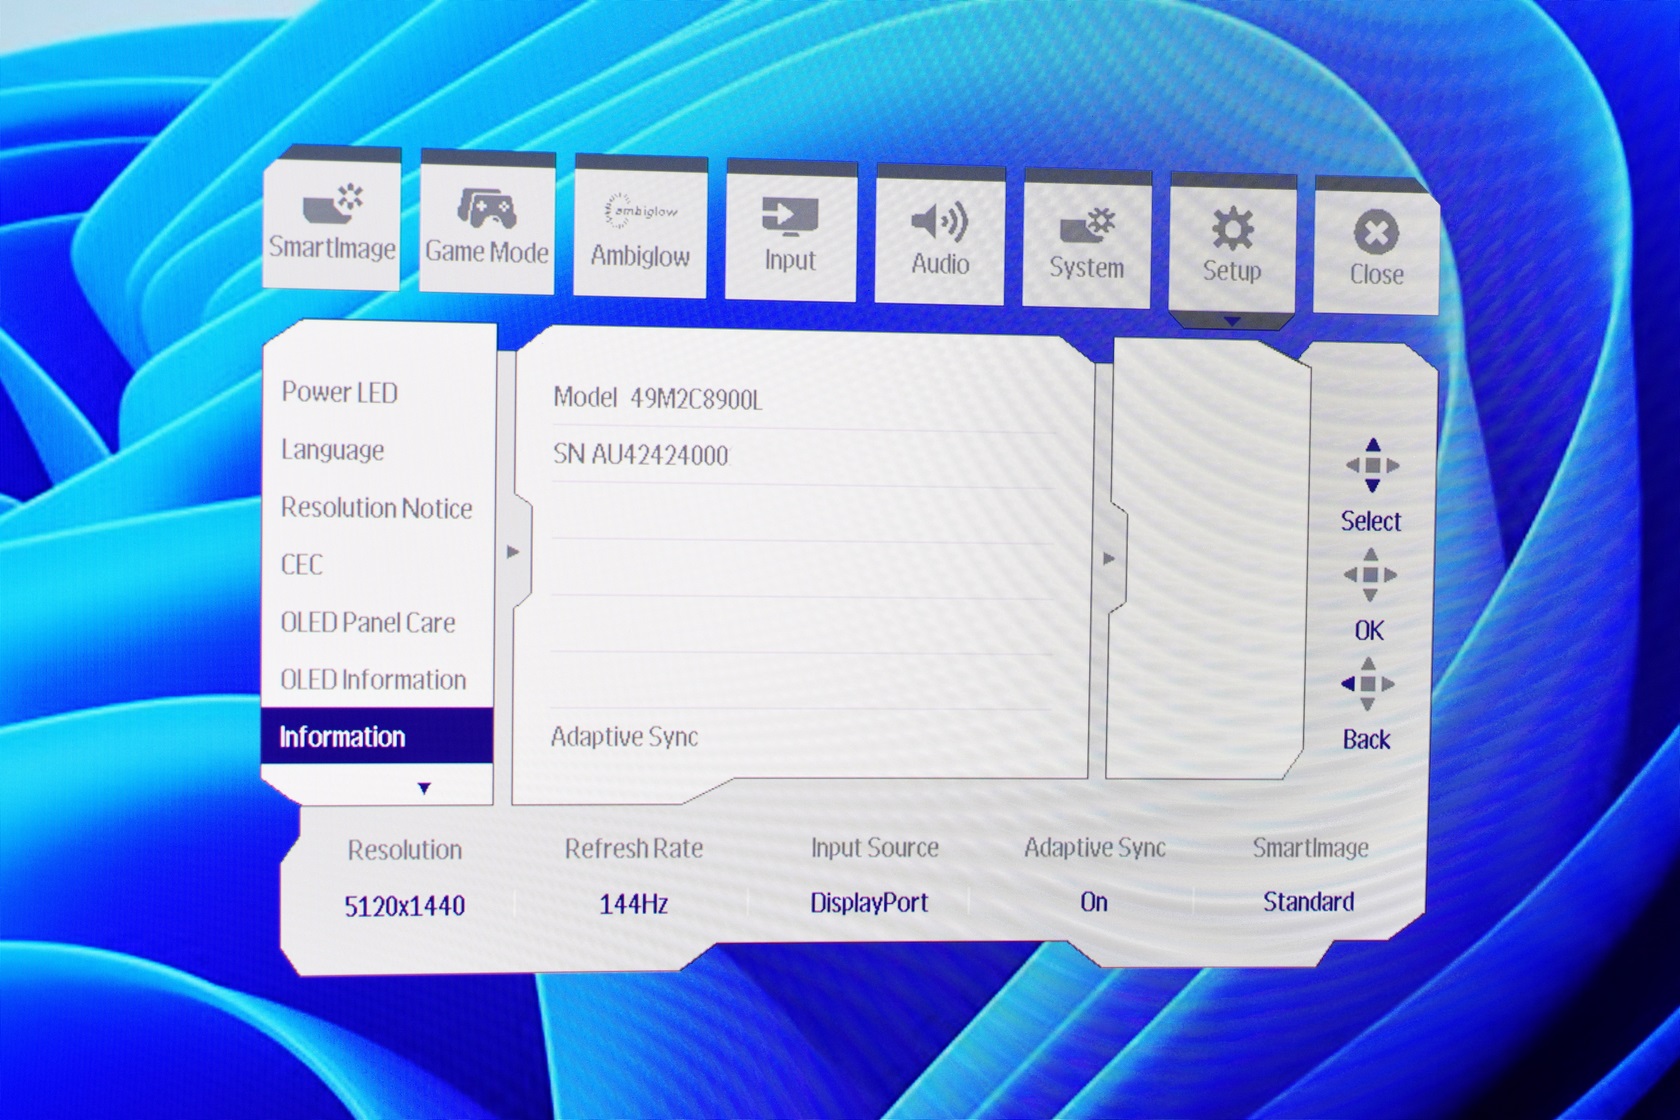Select the highlighted Information item
The image size is (1680, 1120).
pos(377,737)
